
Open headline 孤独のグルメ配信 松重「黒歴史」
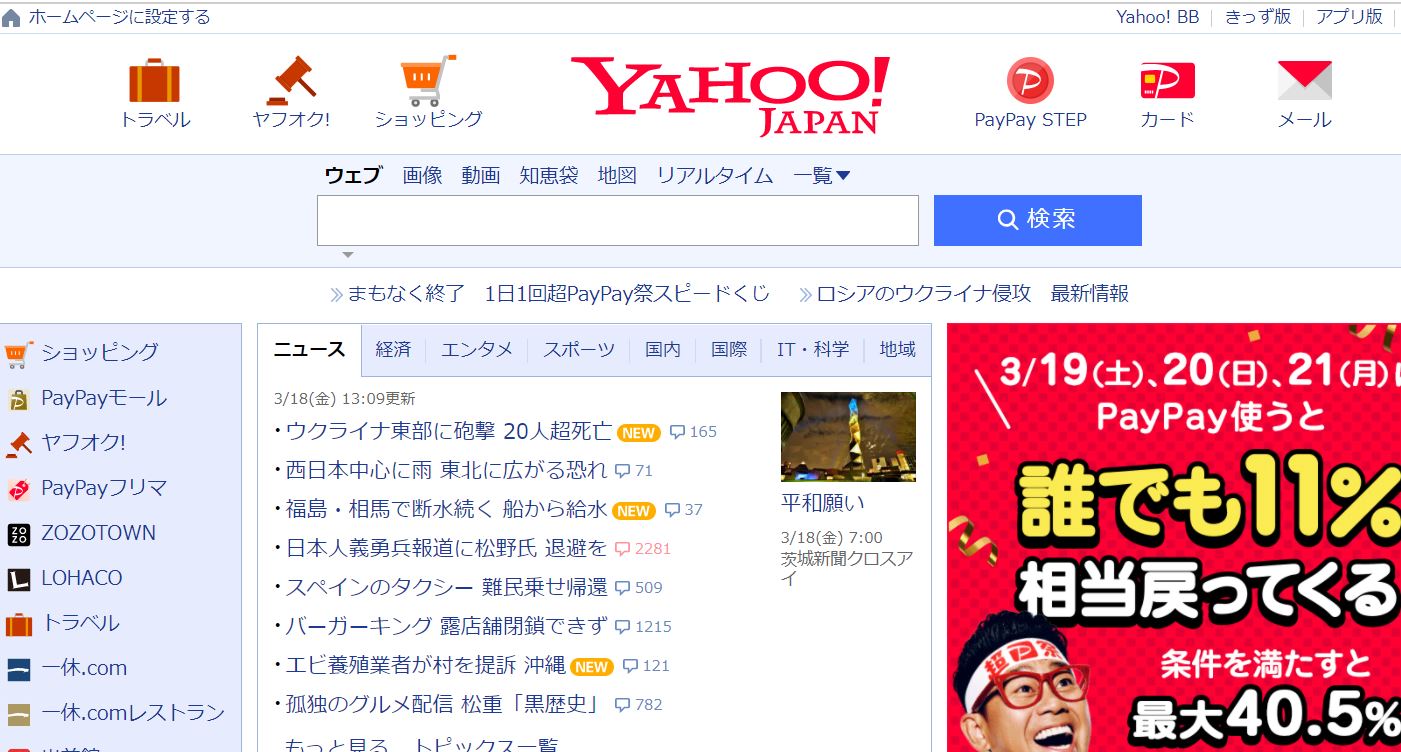[442, 705]
